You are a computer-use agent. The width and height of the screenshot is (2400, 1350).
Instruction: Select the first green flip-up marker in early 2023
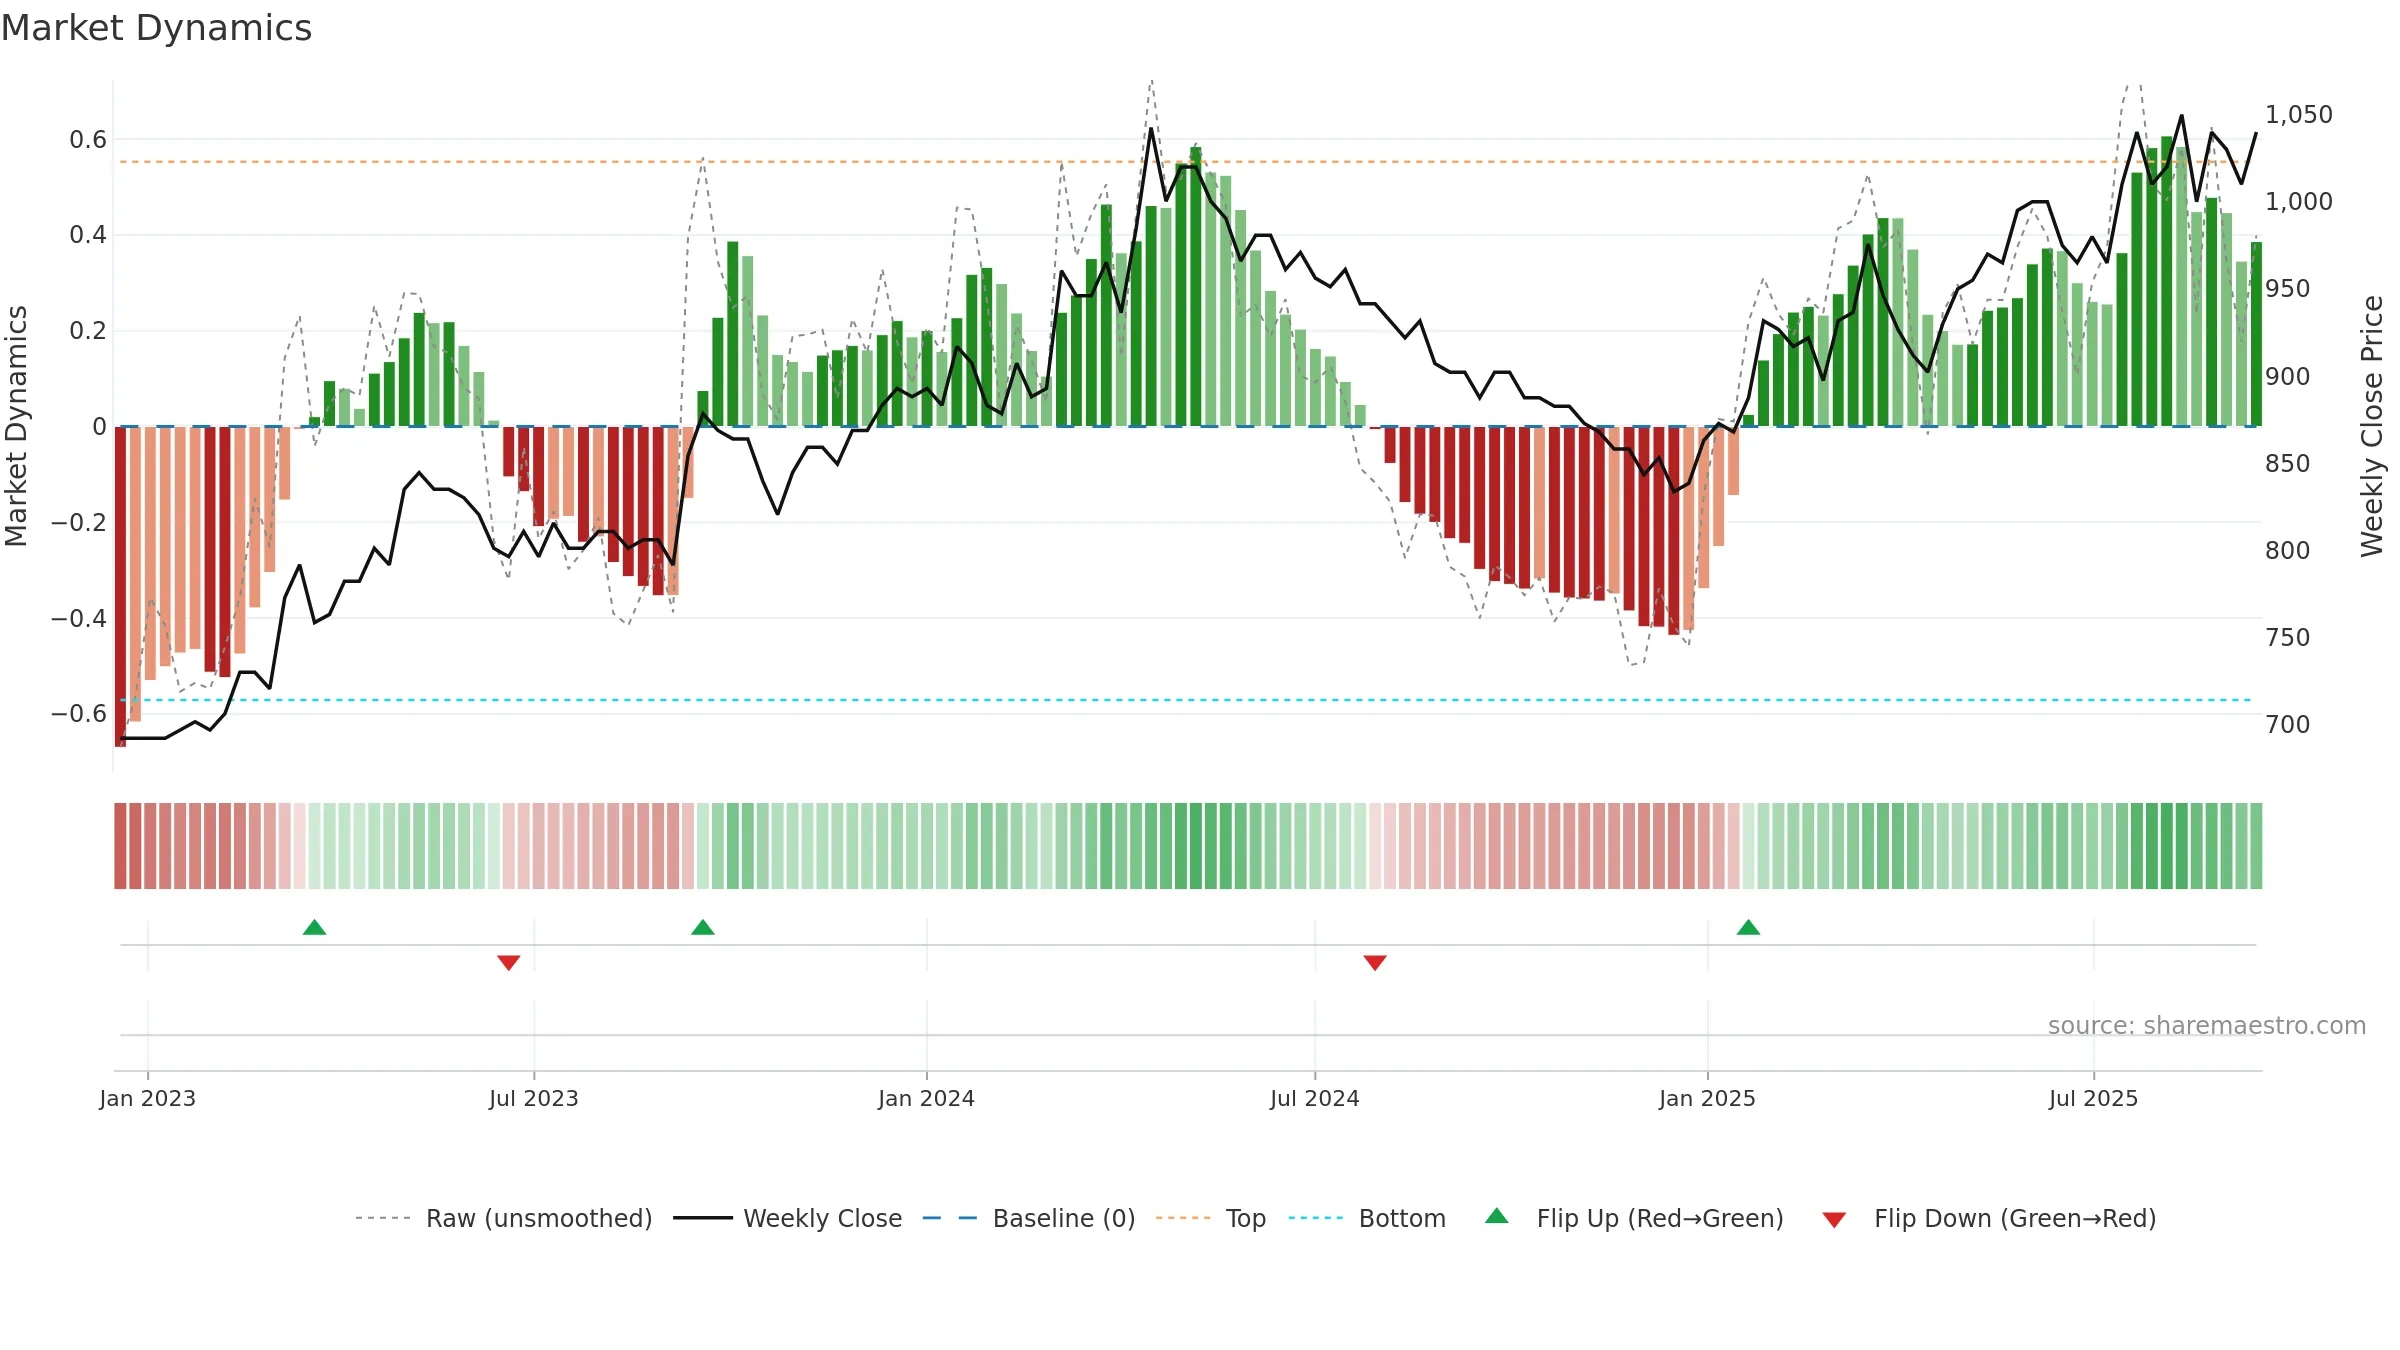(x=314, y=927)
